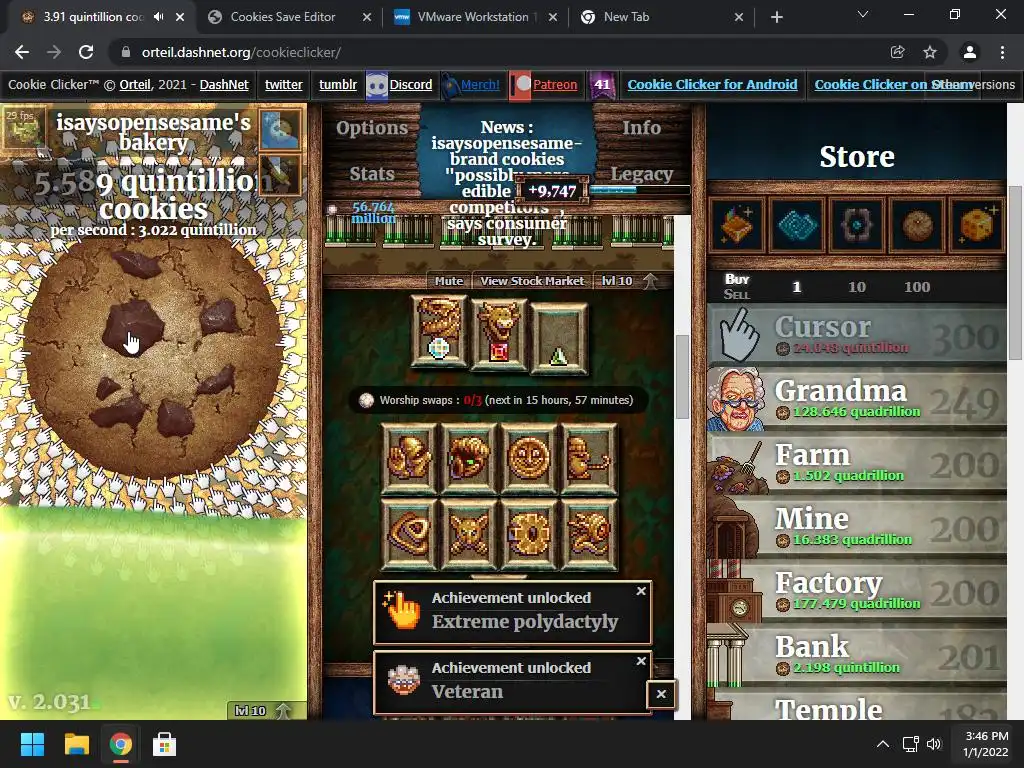Open Windows Start menu
1024x768 pixels.
click(32, 744)
